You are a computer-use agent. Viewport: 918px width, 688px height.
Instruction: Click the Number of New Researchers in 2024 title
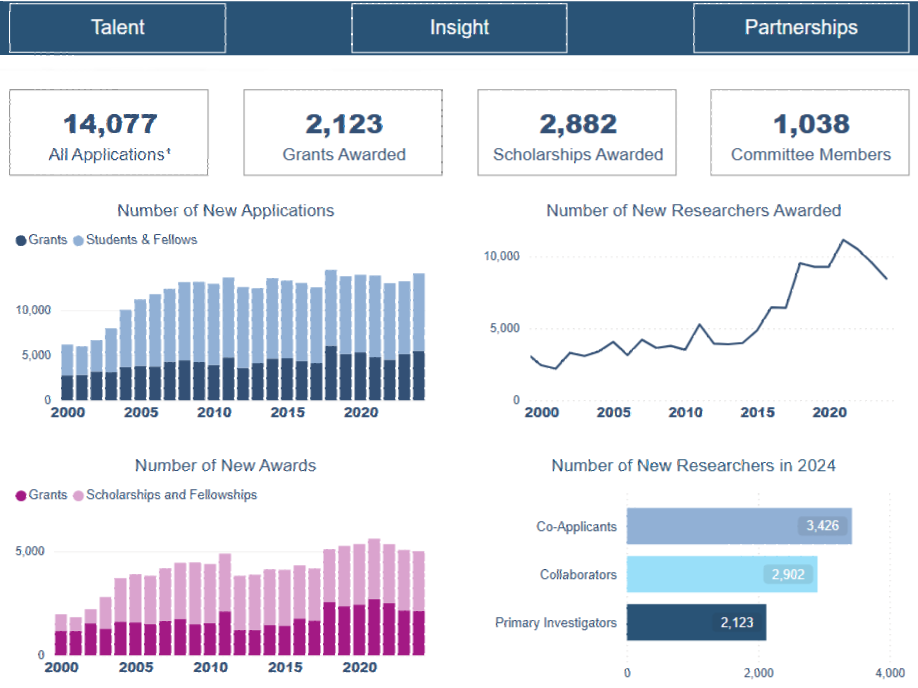click(x=693, y=466)
